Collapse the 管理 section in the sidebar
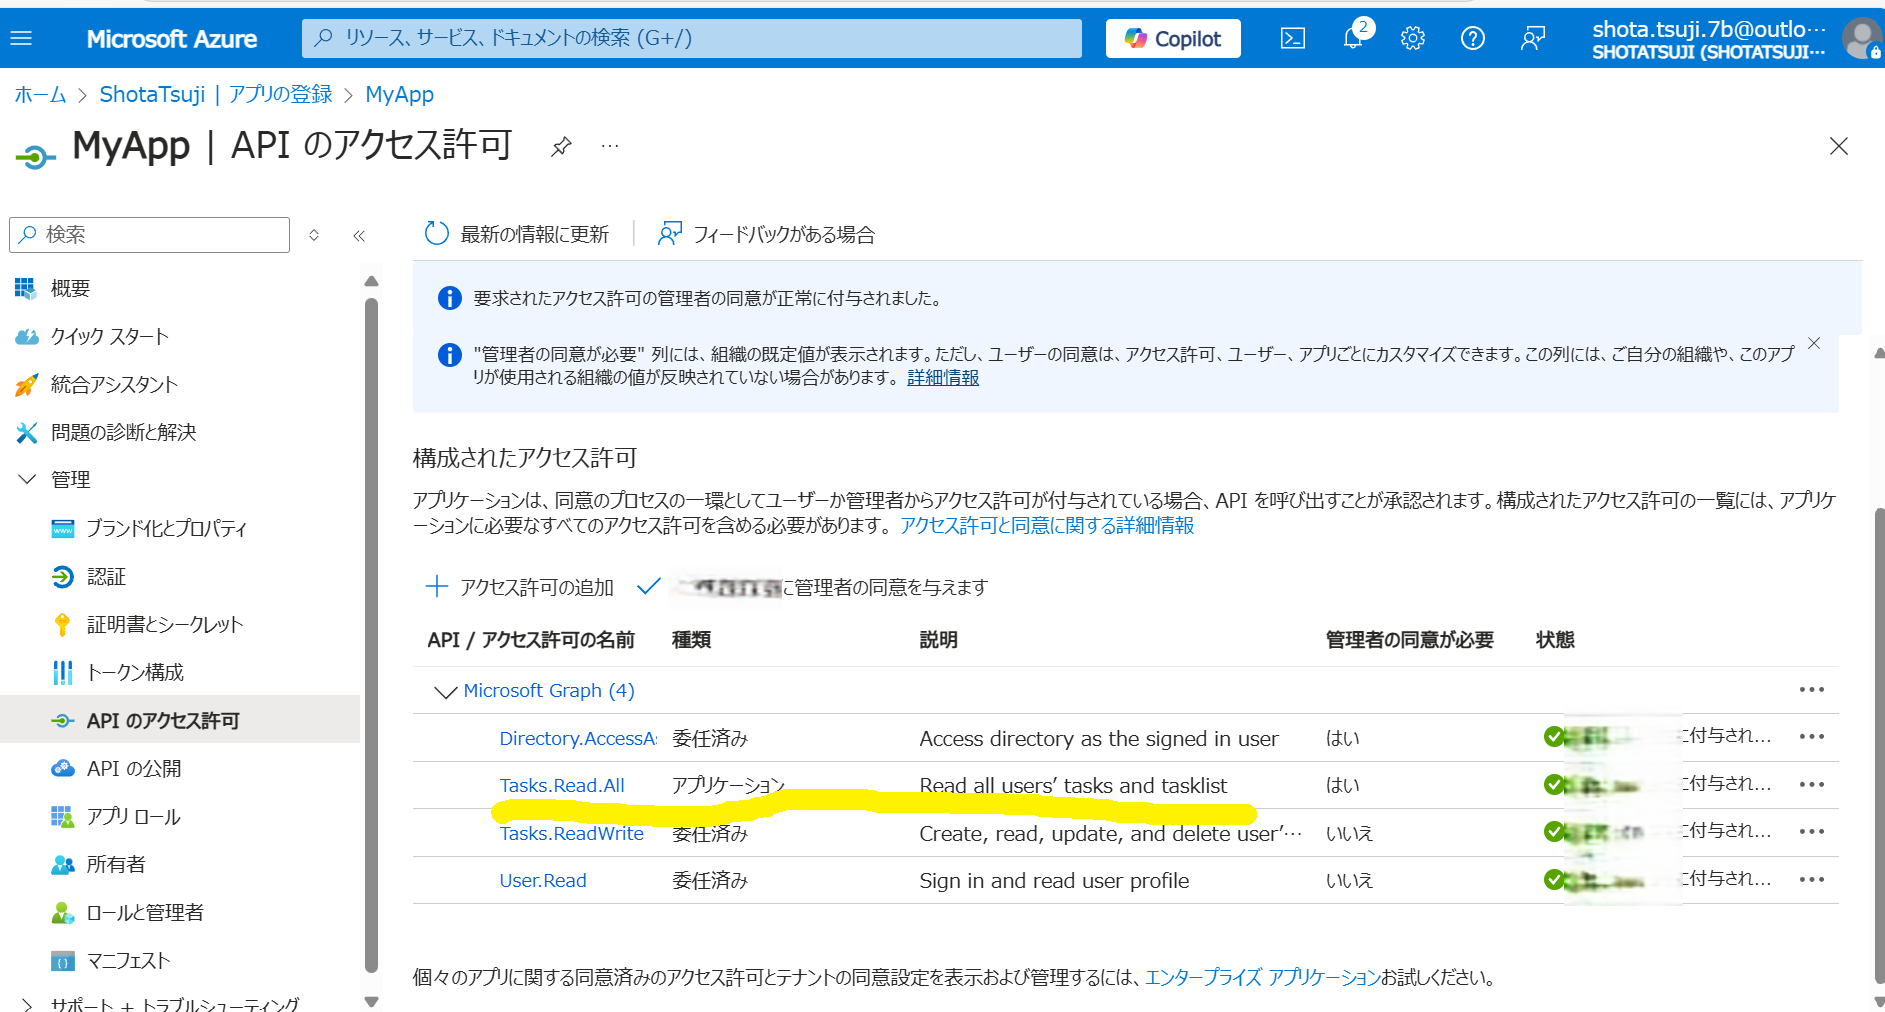Image resolution: width=1885 pixels, height=1012 pixels. click(x=27, y=479)
